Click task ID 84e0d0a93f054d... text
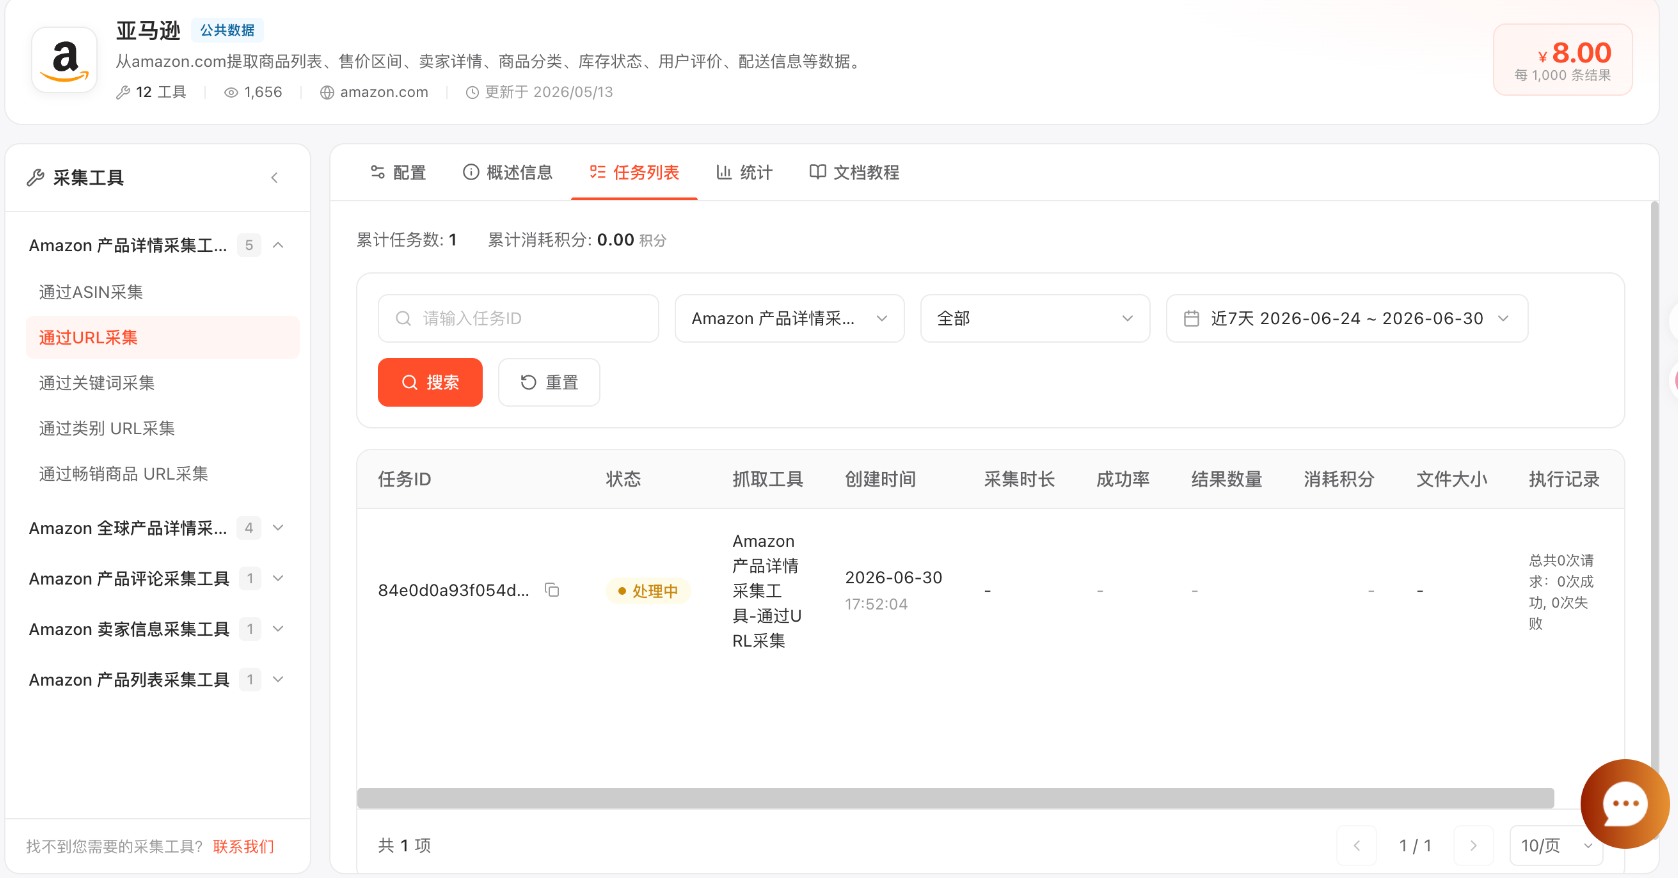 coord(454,590)
